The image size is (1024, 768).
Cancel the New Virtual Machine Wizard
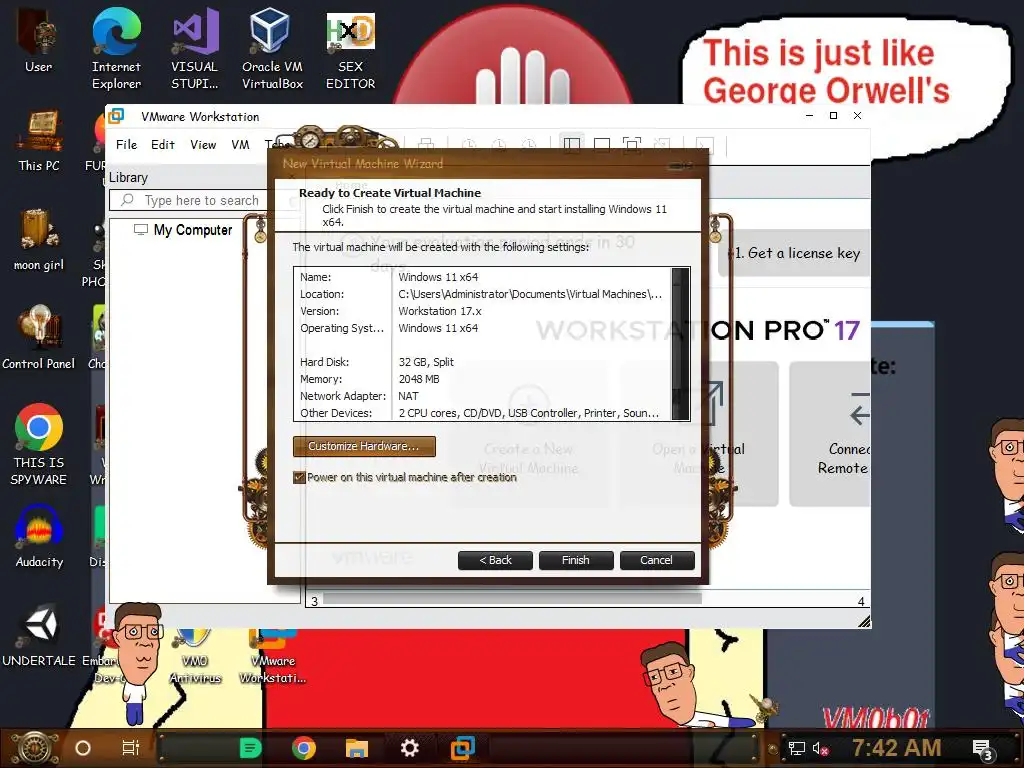tap(656, 560)
